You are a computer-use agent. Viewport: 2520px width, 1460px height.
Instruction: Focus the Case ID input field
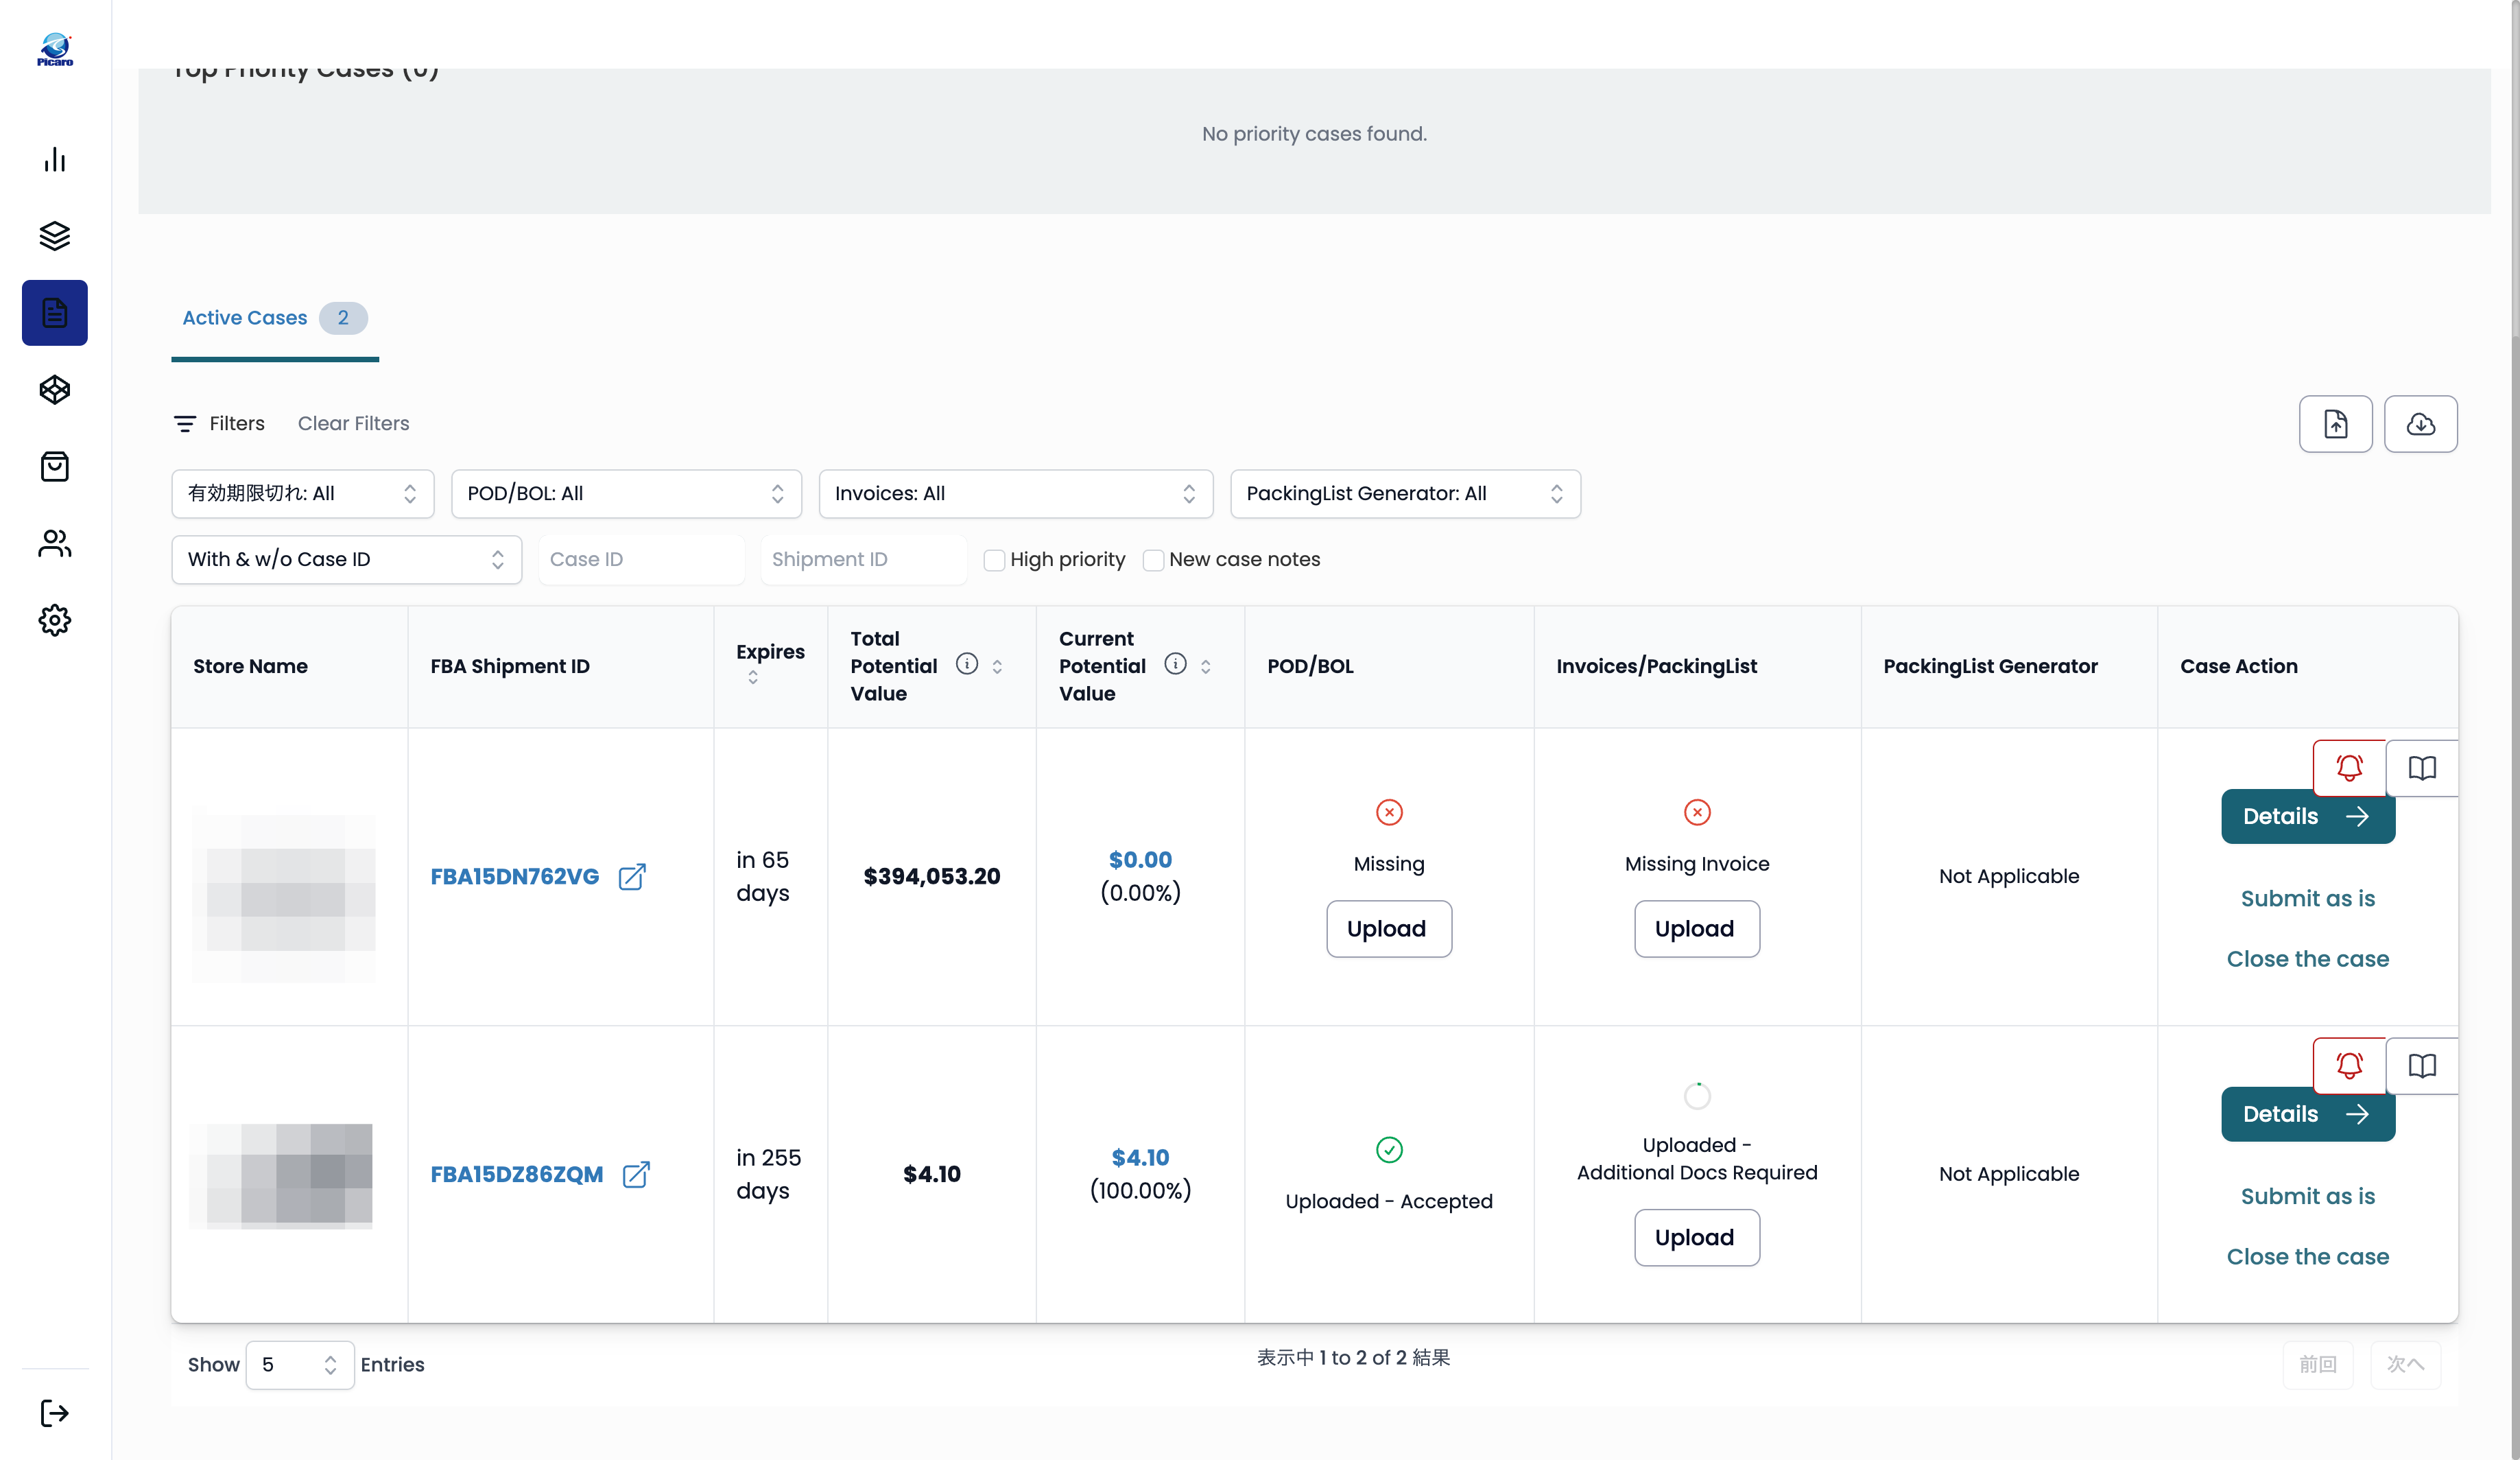641,560
